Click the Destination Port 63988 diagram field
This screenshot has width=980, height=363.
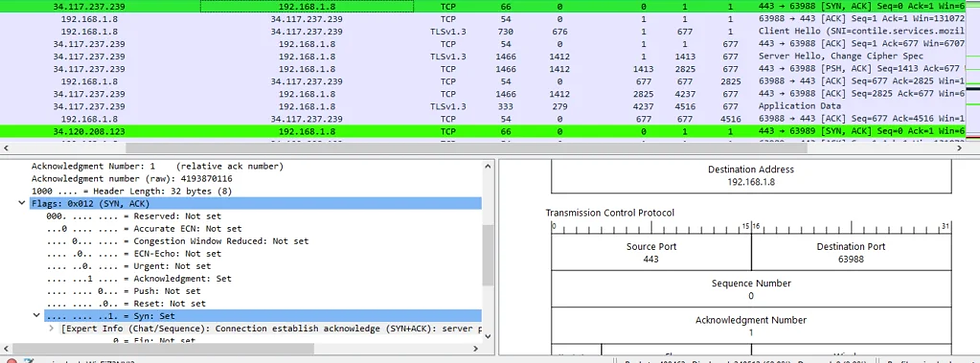(851, 252)
